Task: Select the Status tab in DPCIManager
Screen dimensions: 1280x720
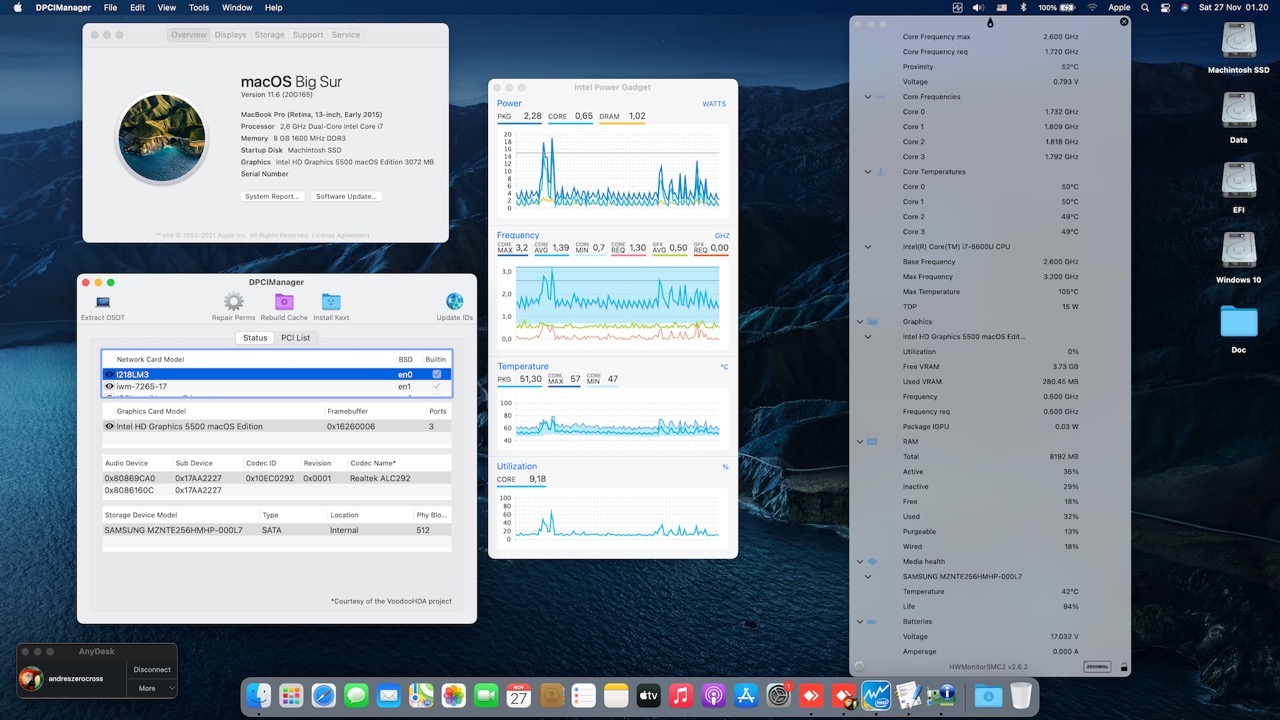Action: pos(255,338)
